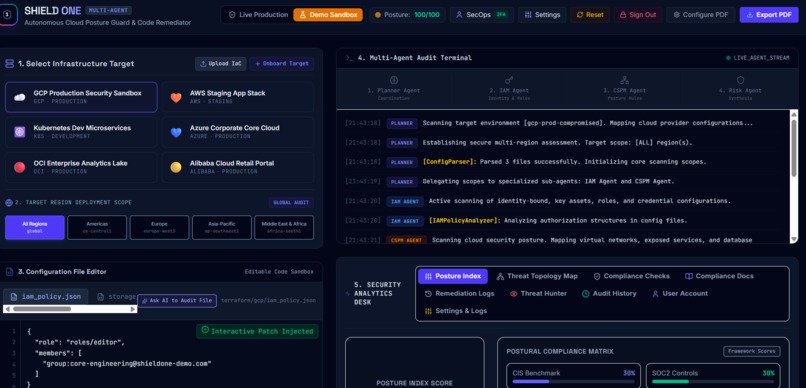806x388 pixels.
Task: Click the Planner Agent step icon
Action: point(394,80)
